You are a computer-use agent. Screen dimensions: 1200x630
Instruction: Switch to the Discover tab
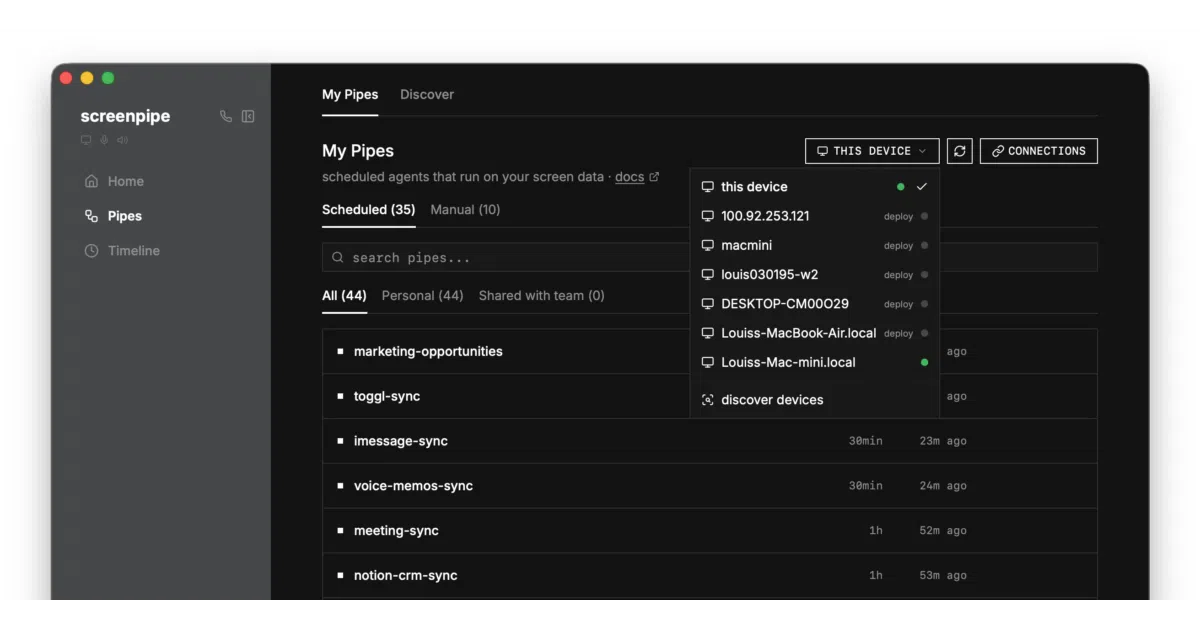427,95
